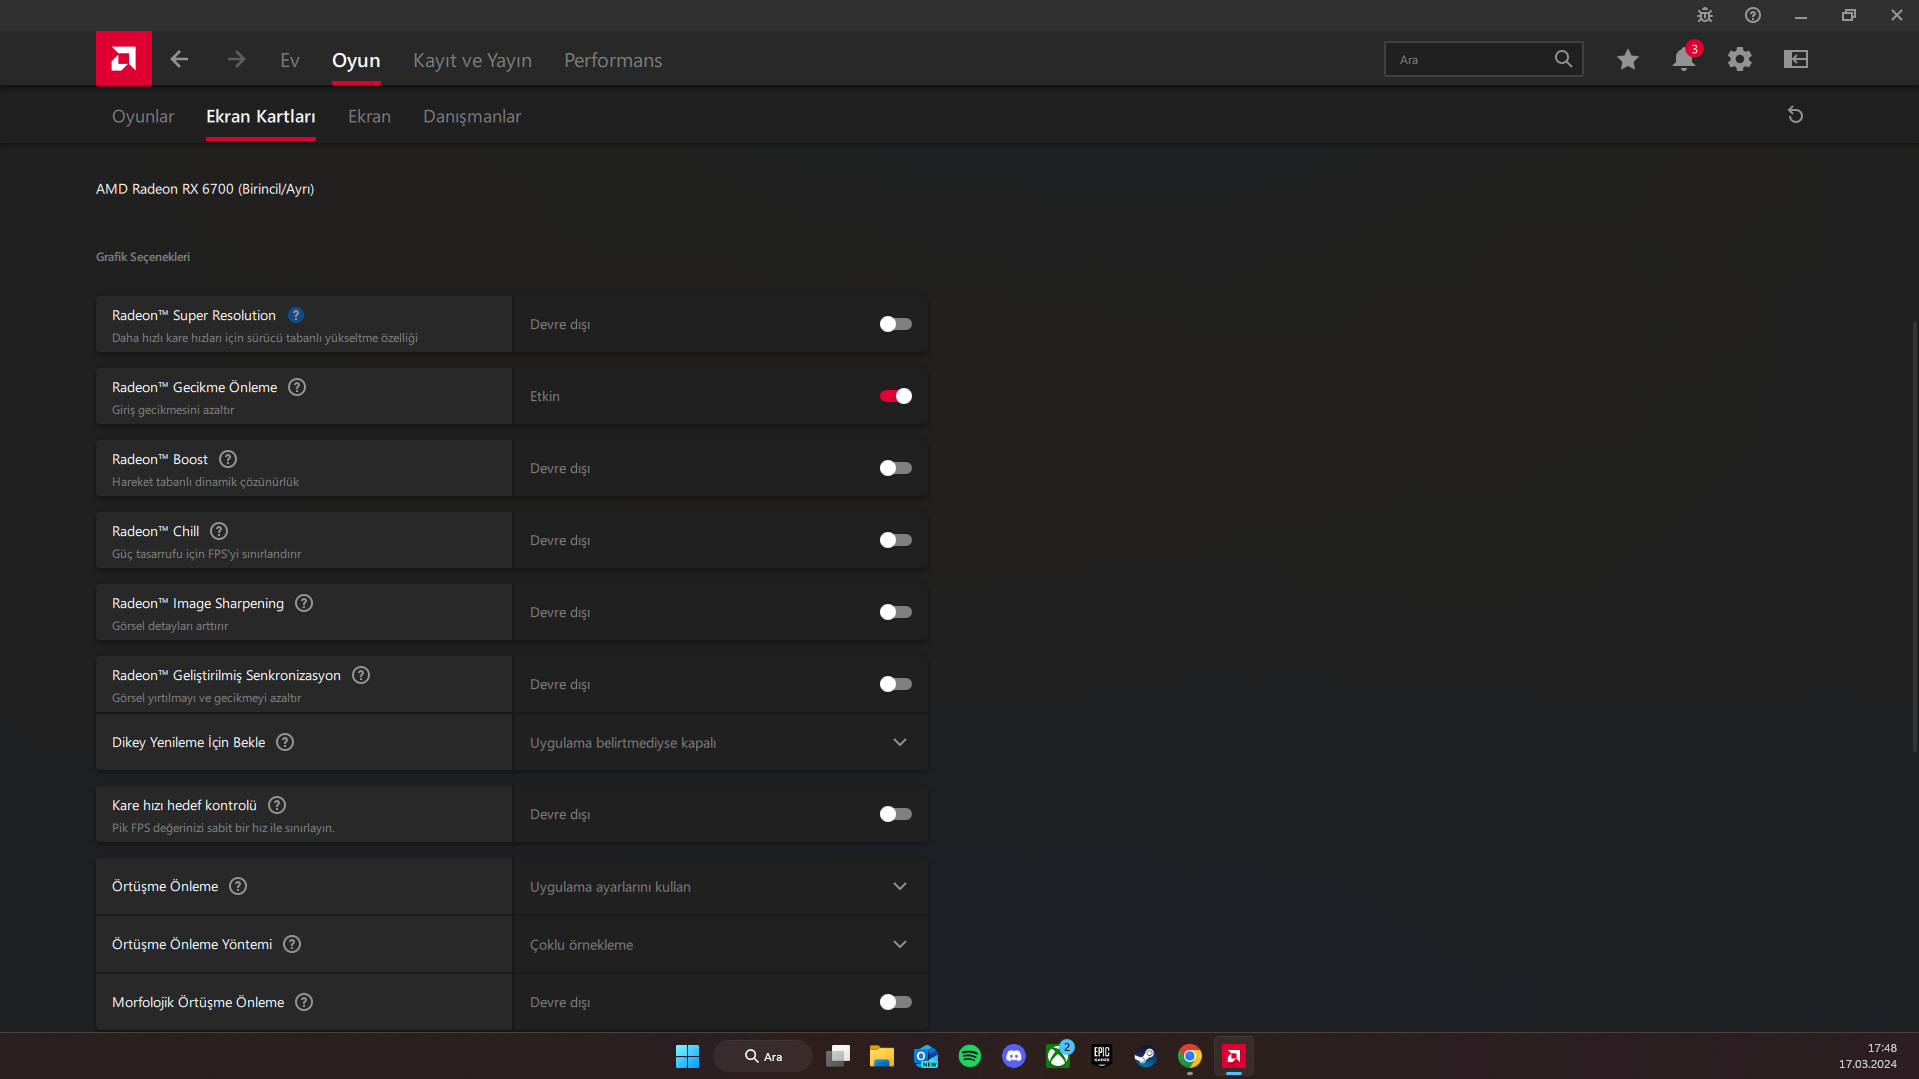Open help for Radeon Super Resolution
This screenshot has height=1079, width=1919.
coord(296,315)
